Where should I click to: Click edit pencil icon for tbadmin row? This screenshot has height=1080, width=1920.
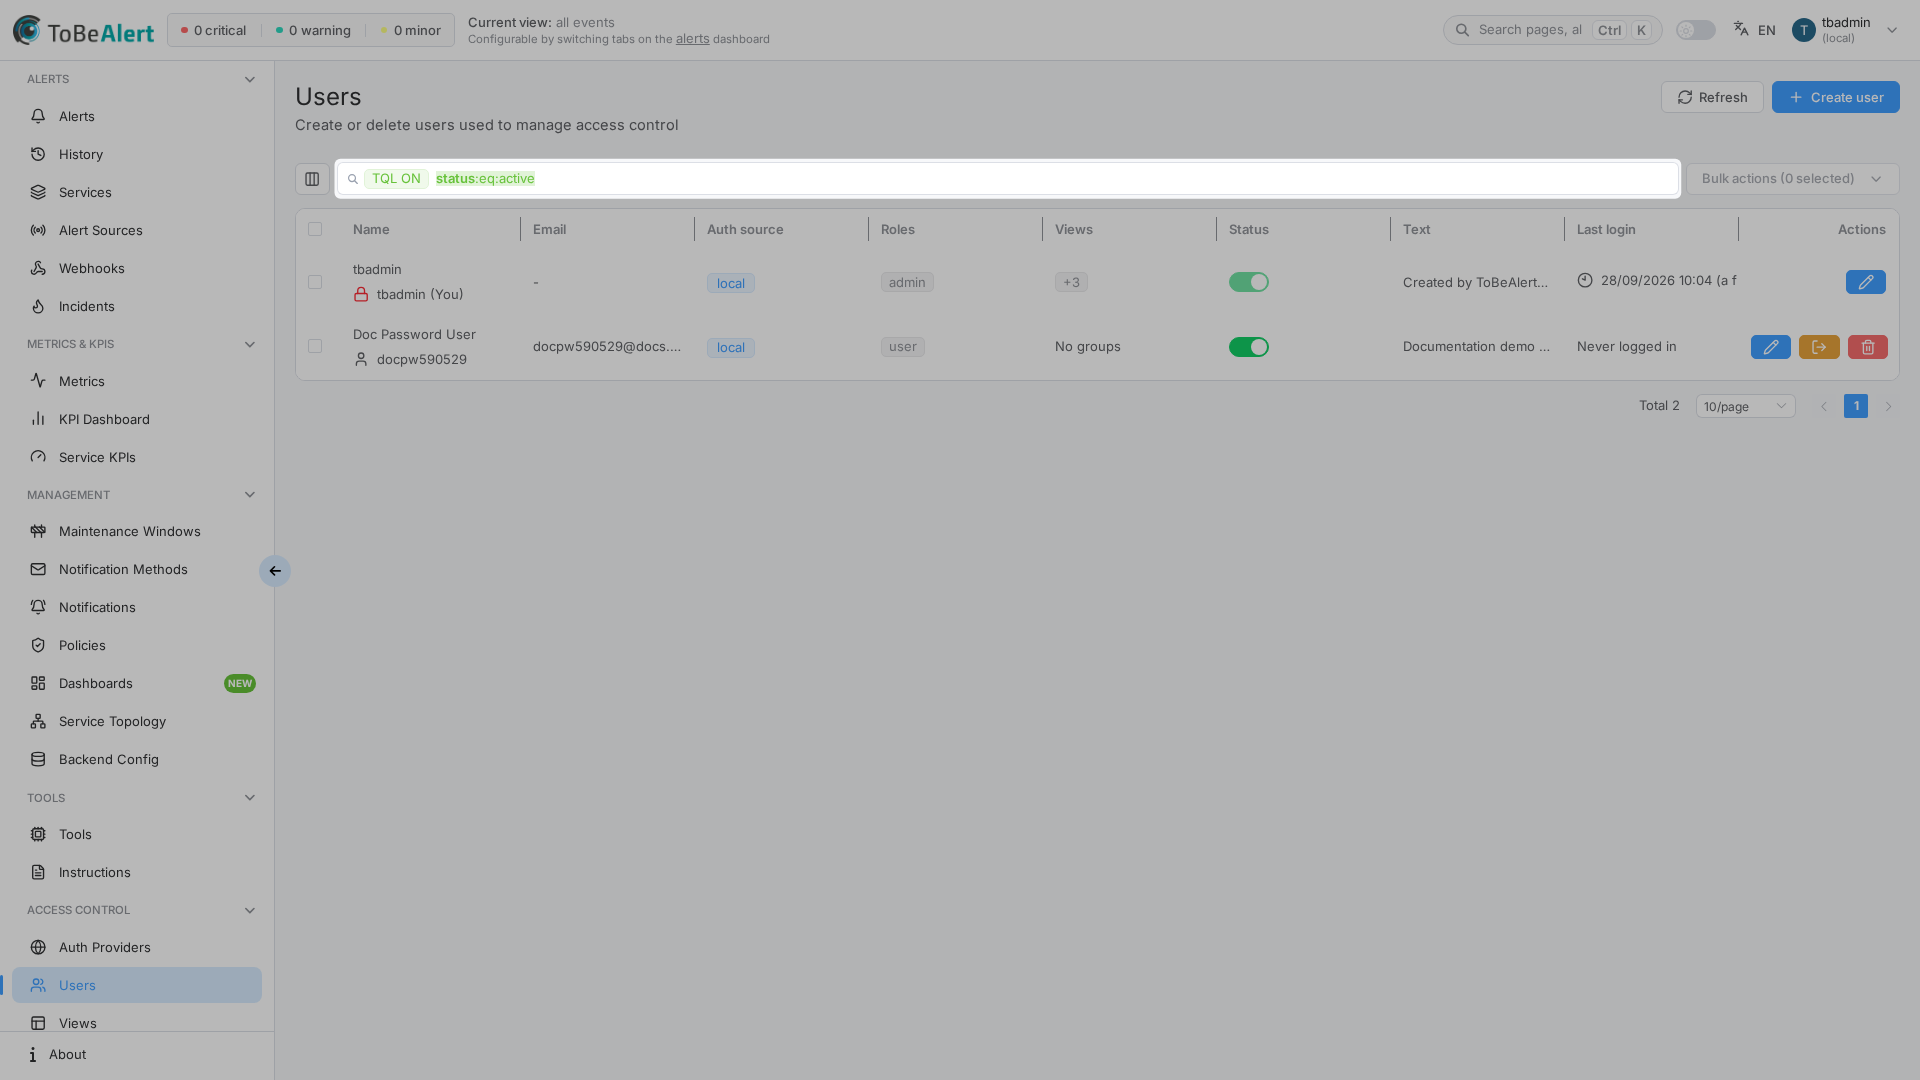pyautogui.click(x=1865, y=282)
